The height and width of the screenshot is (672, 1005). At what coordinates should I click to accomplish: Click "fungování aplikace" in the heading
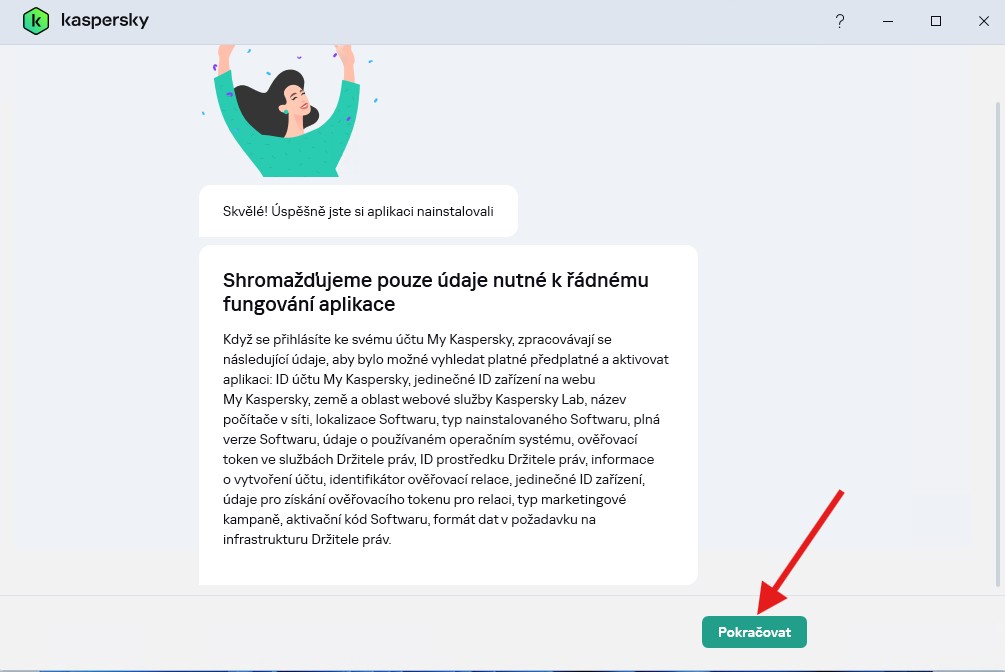[309, 304]
